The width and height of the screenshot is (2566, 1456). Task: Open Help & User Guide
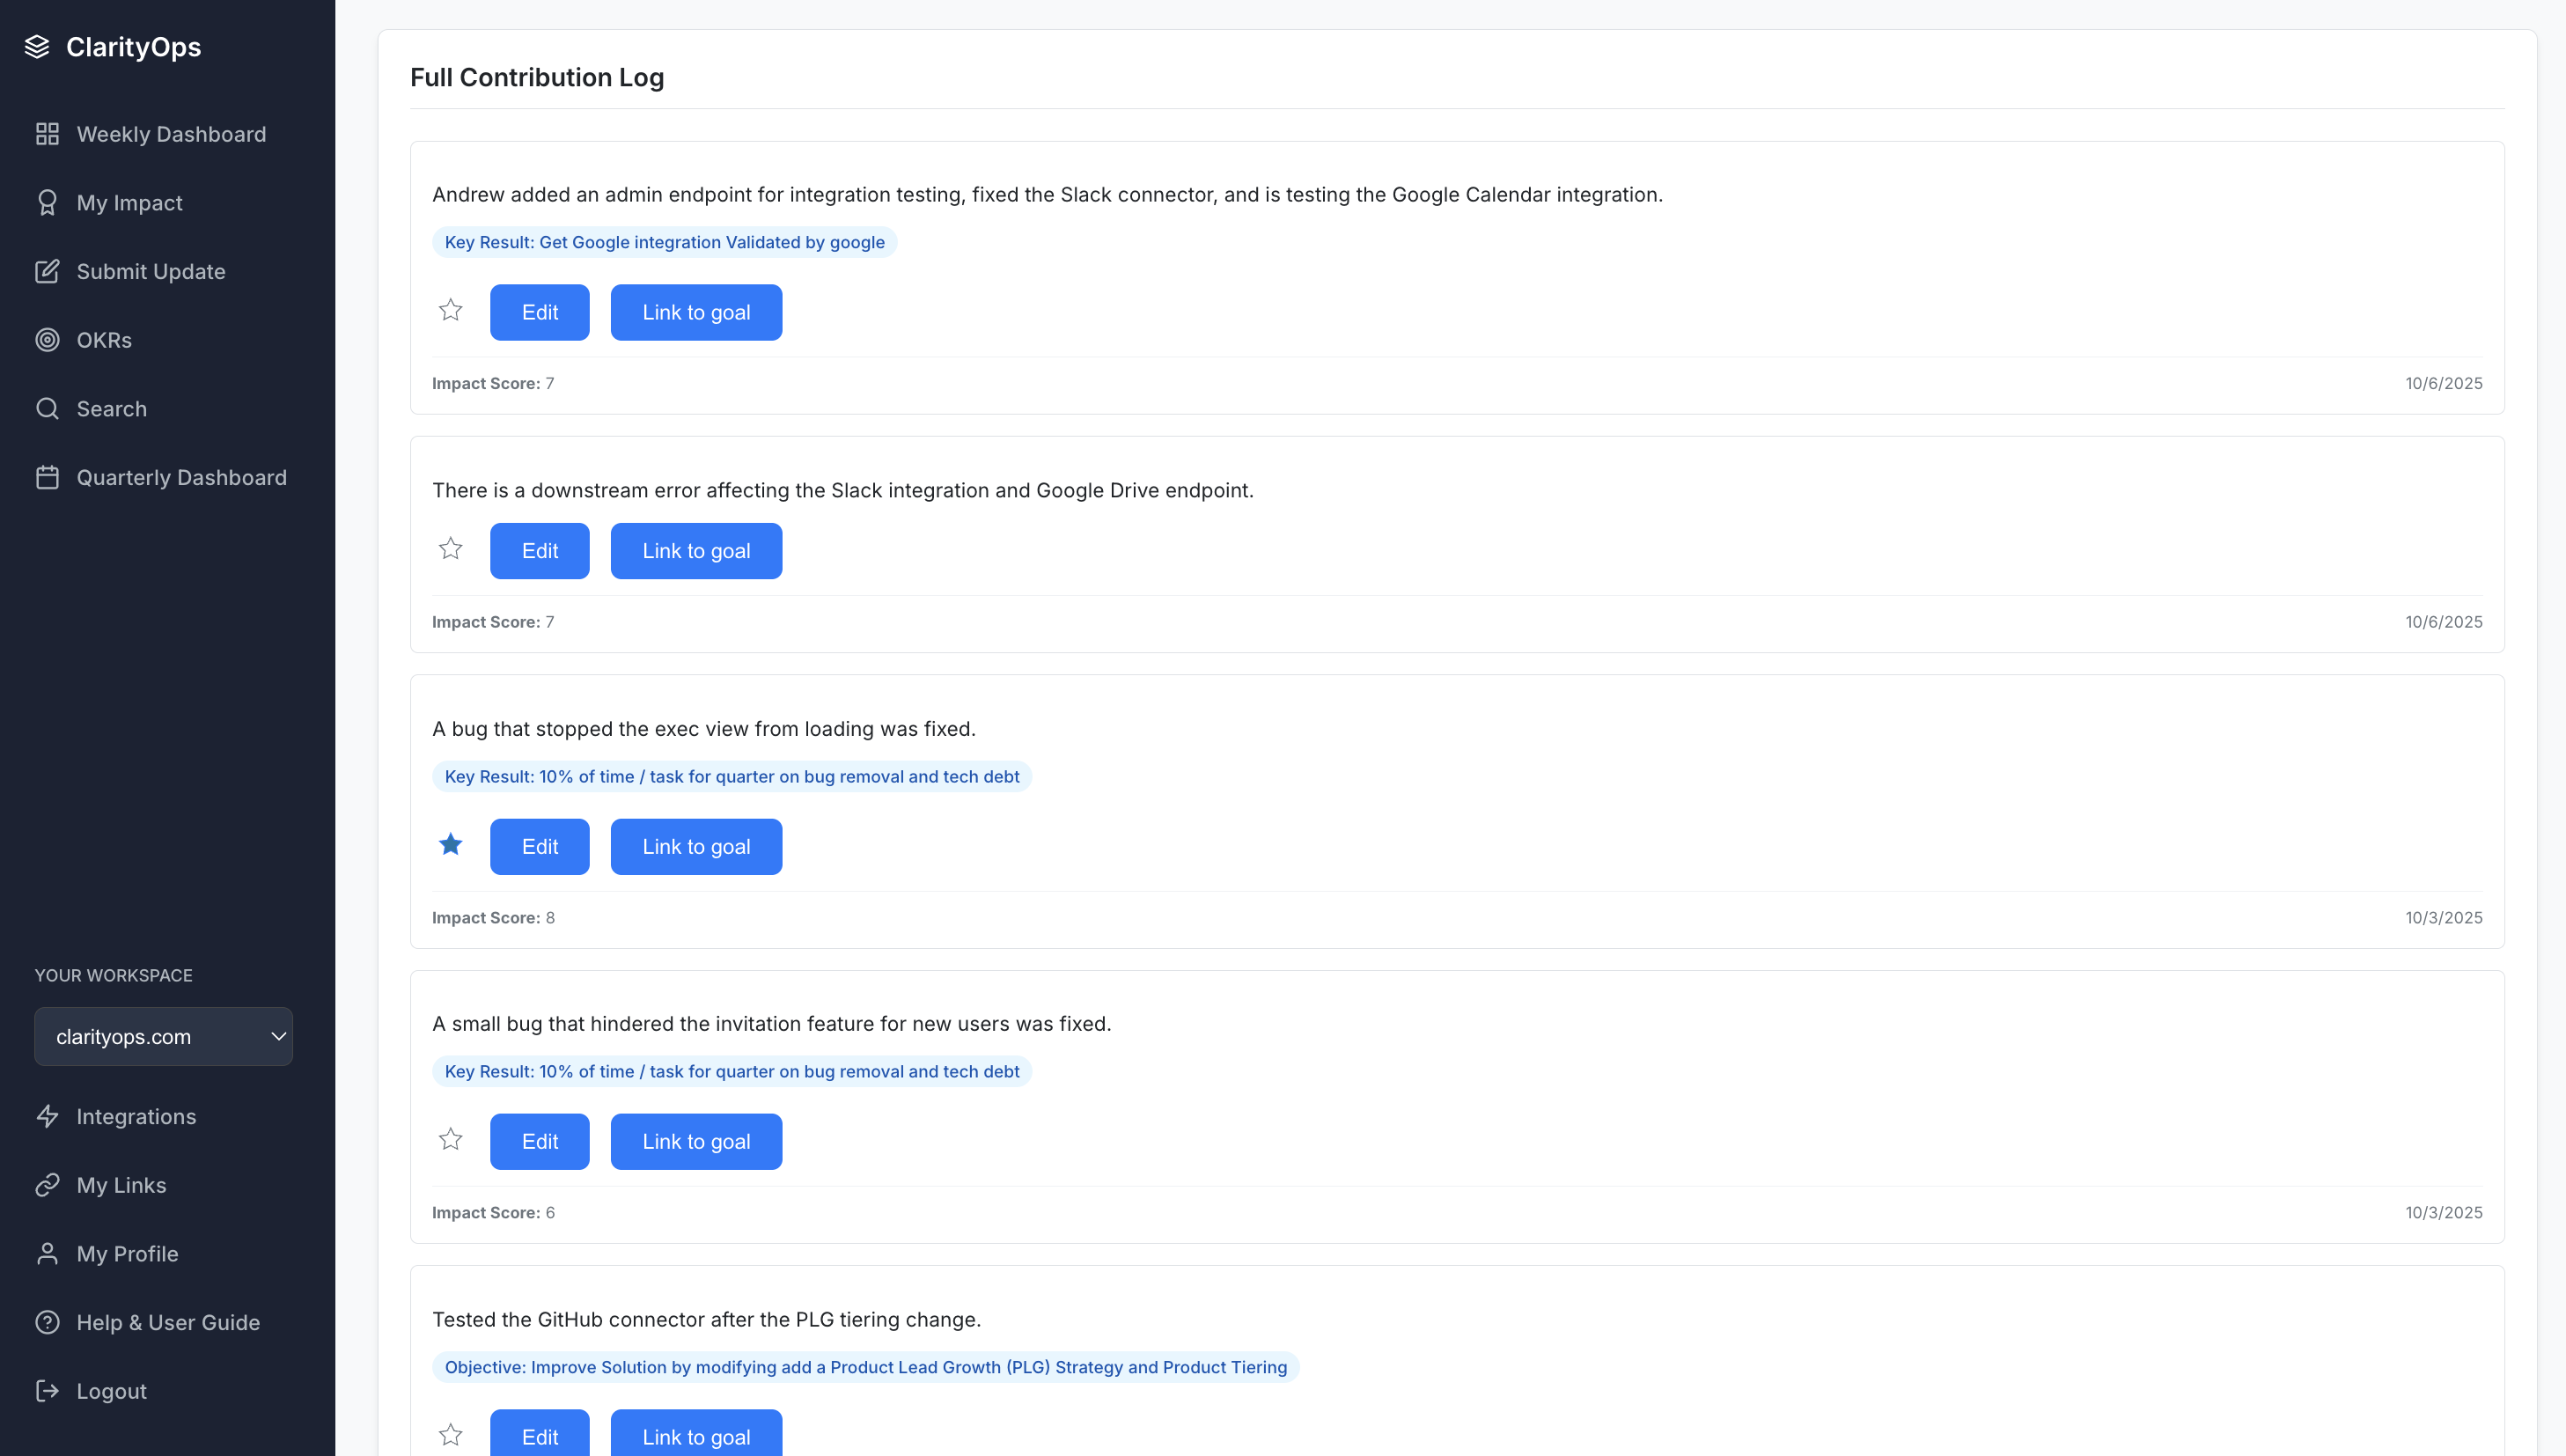[x=168, y=1323]
